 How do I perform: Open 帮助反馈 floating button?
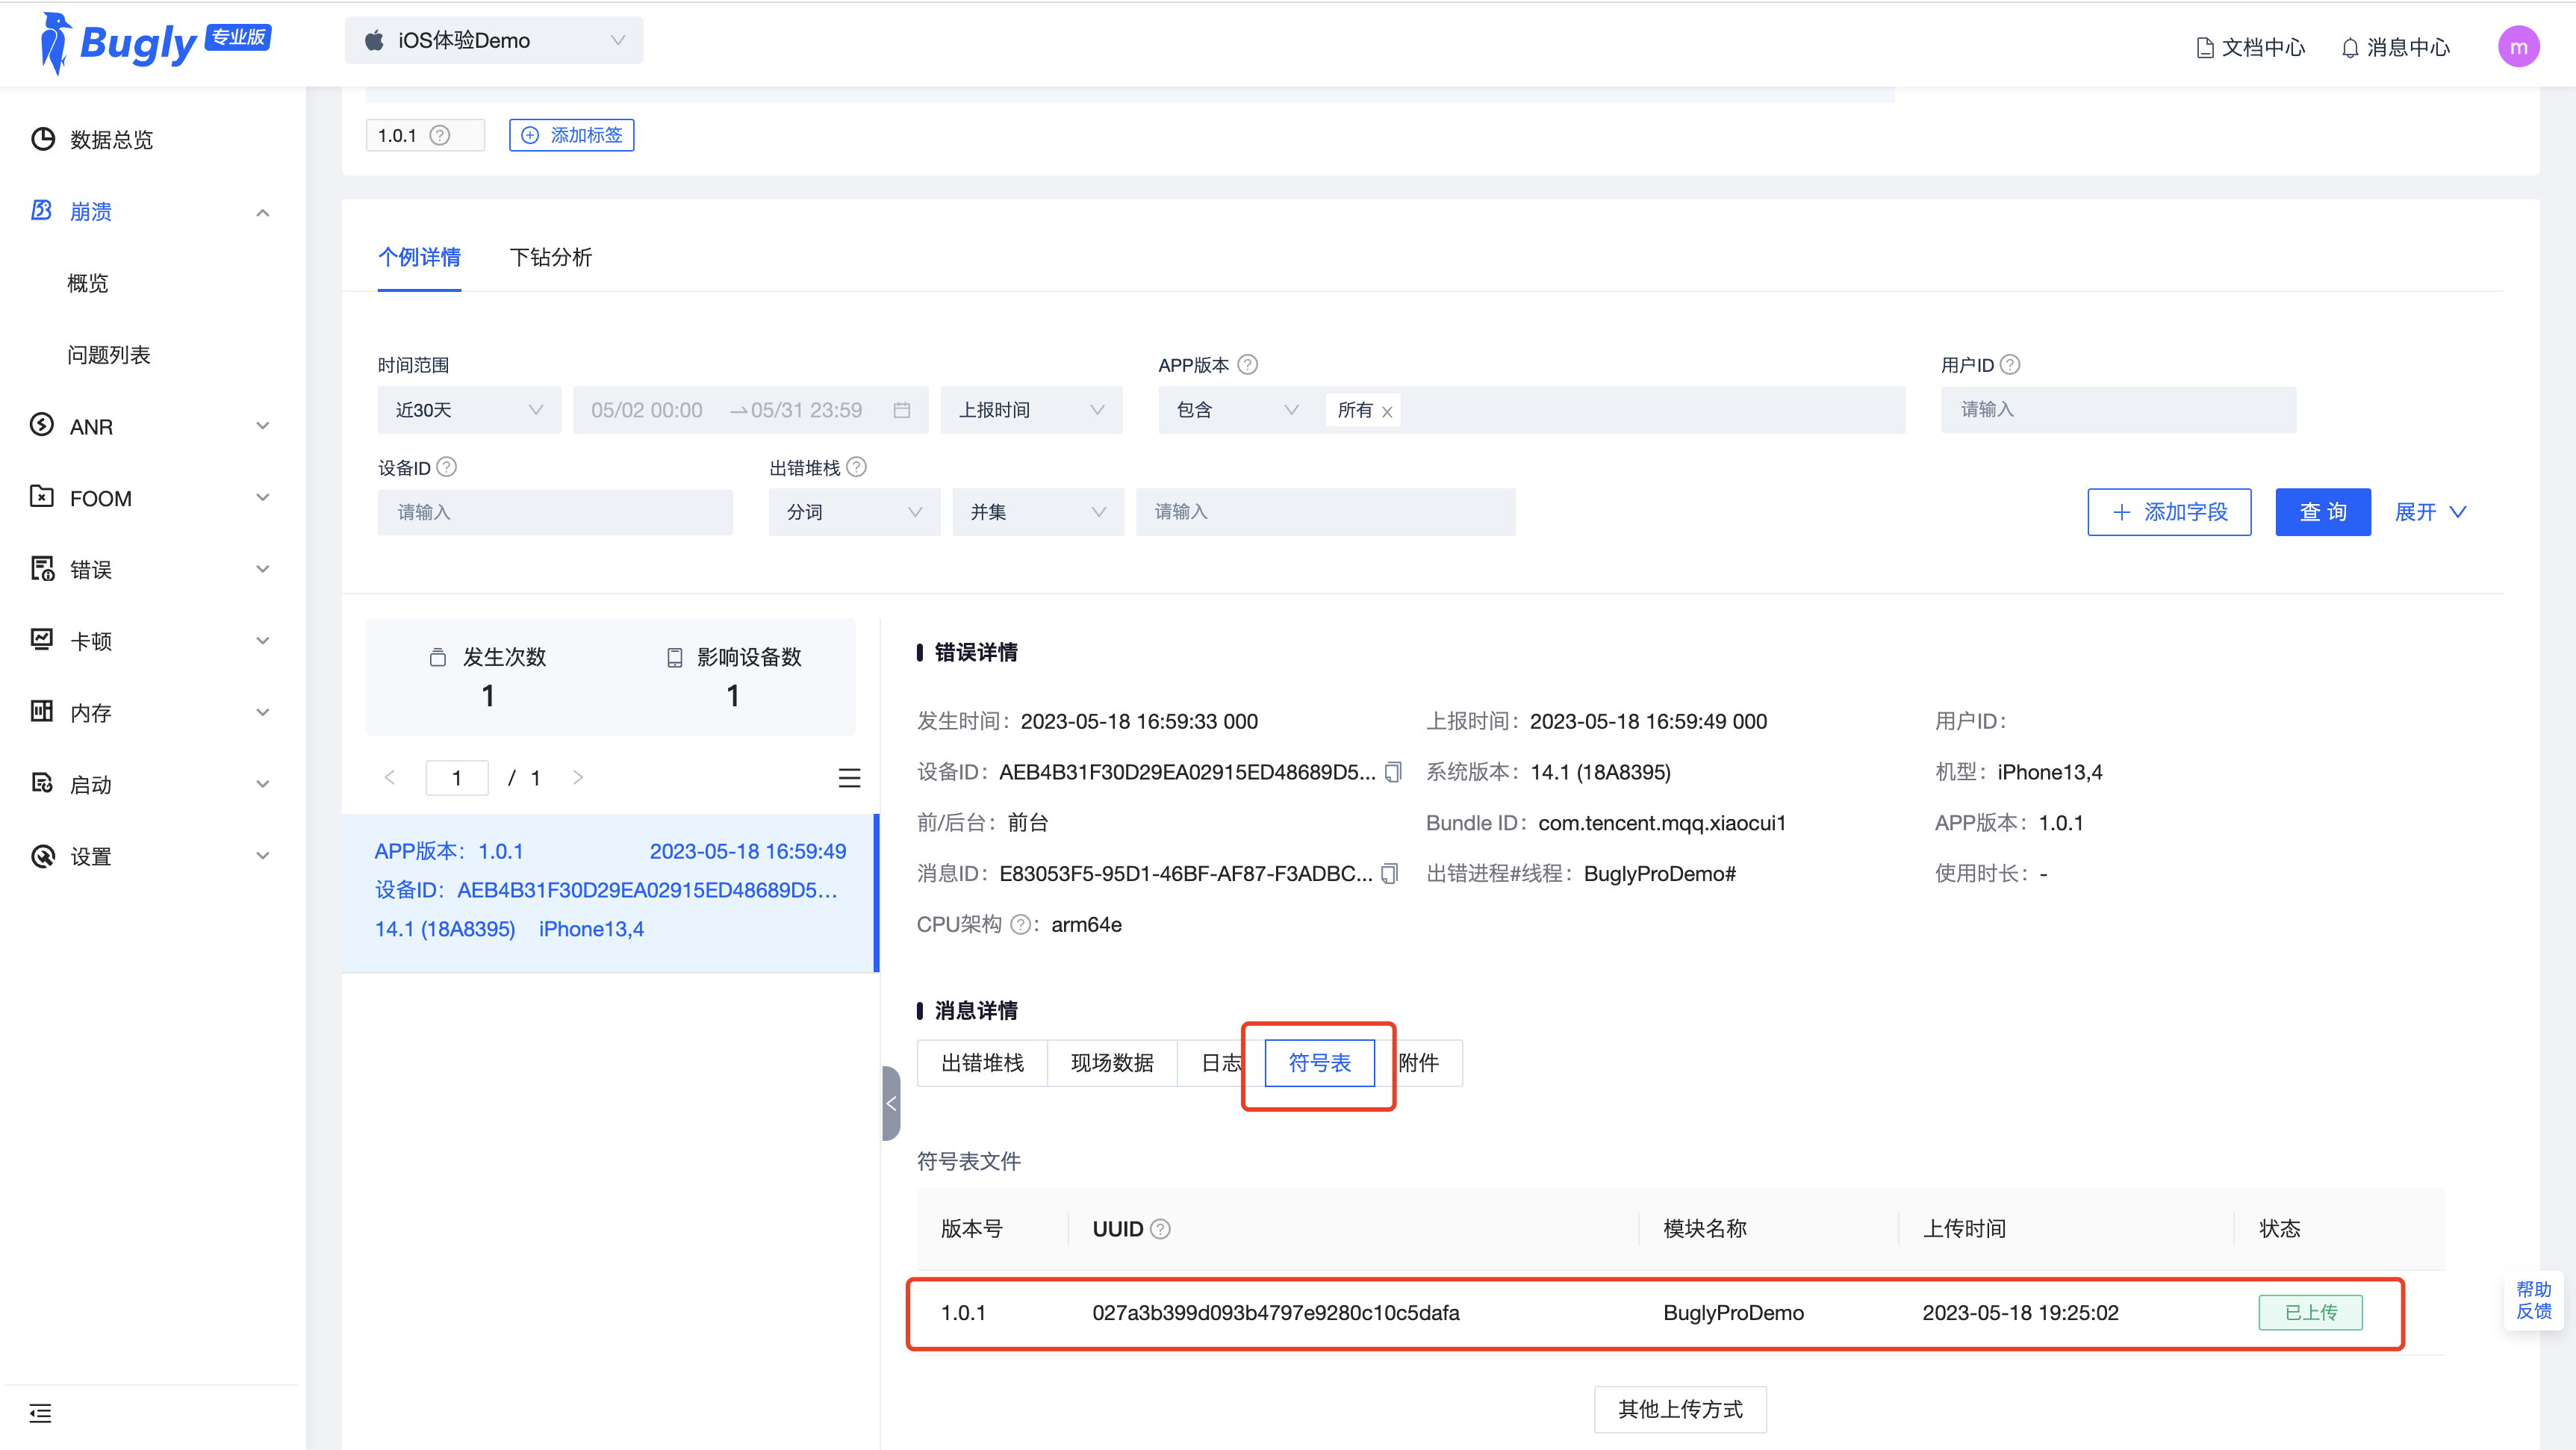[2533, 1301]
